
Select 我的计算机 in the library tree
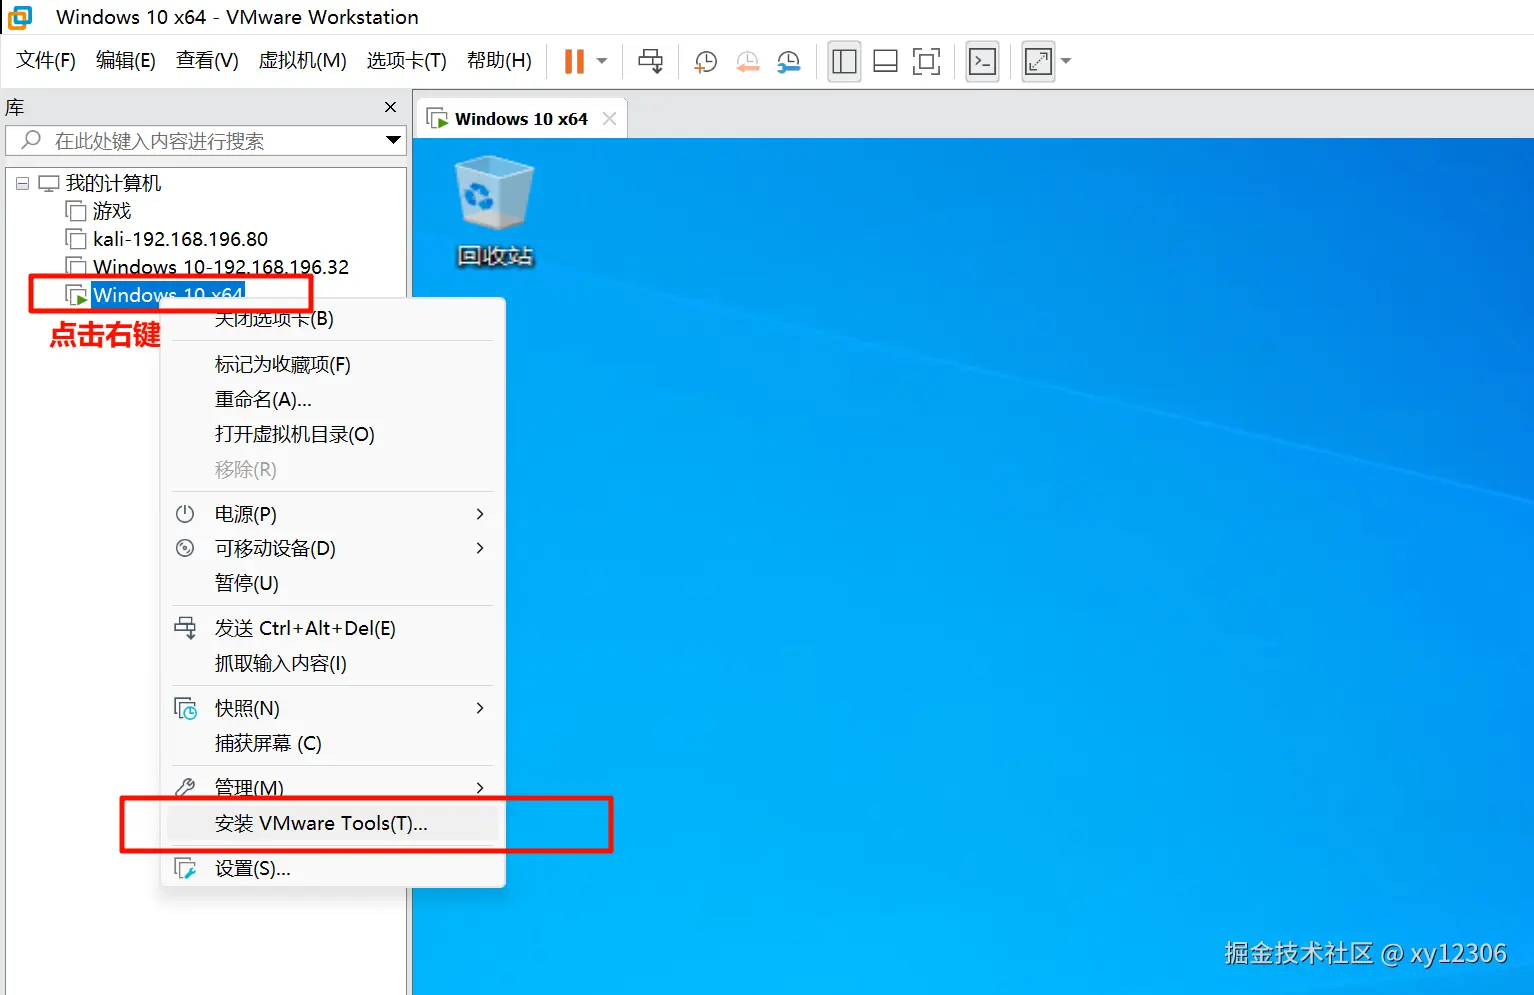(113, 183)
